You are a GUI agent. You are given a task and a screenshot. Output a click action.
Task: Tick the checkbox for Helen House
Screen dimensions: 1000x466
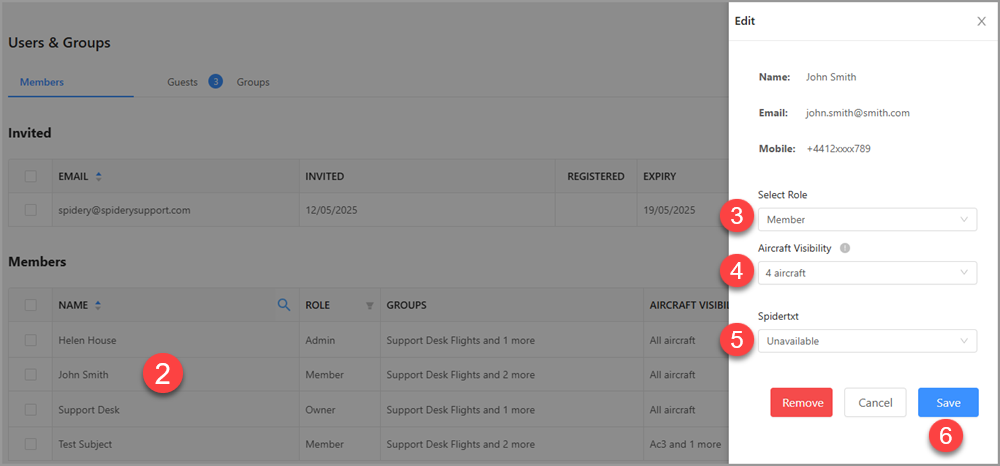pyautogui.click(x=31, y=340)
